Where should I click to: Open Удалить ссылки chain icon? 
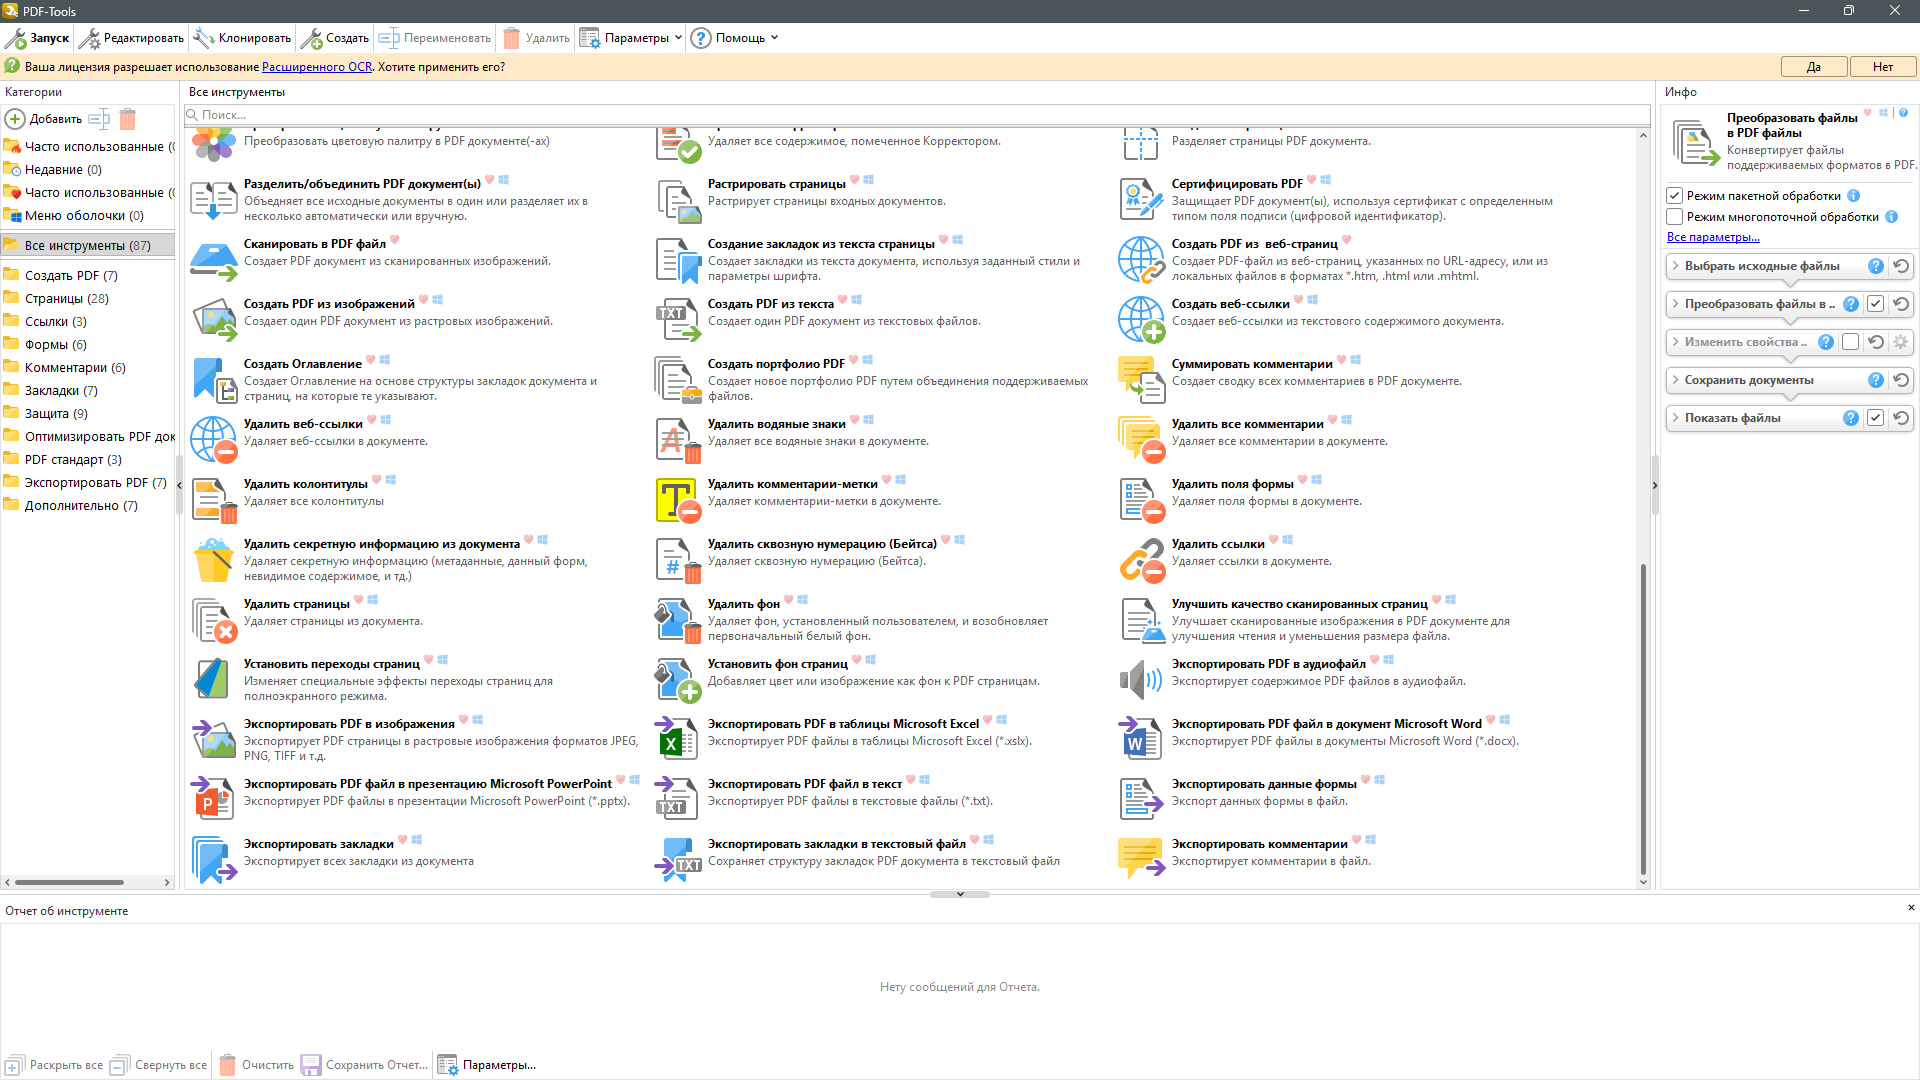click(x=1142, y=560)
